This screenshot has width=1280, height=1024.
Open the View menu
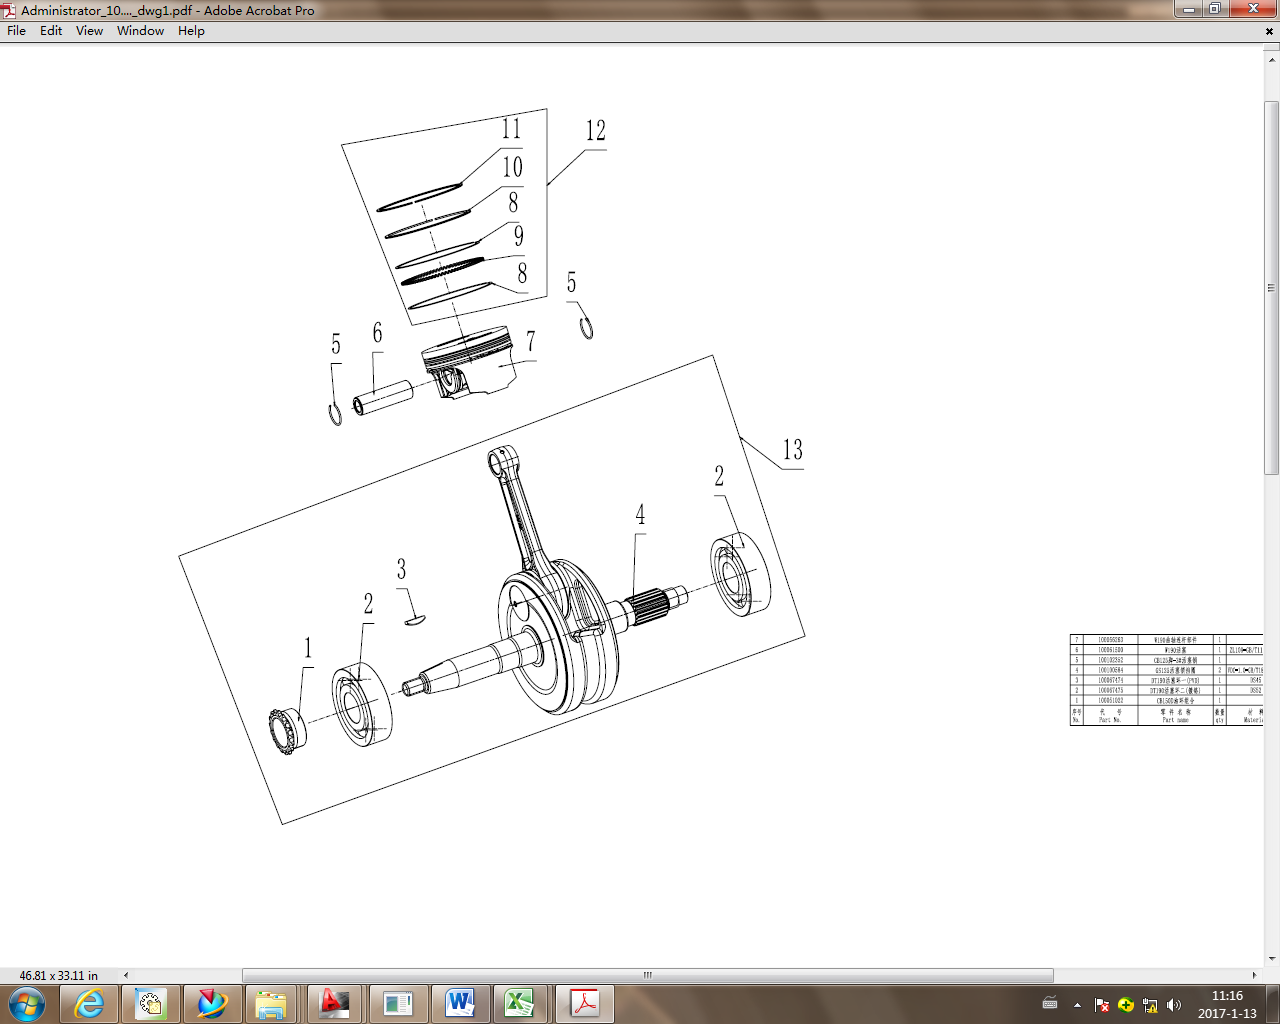point(88,31)
